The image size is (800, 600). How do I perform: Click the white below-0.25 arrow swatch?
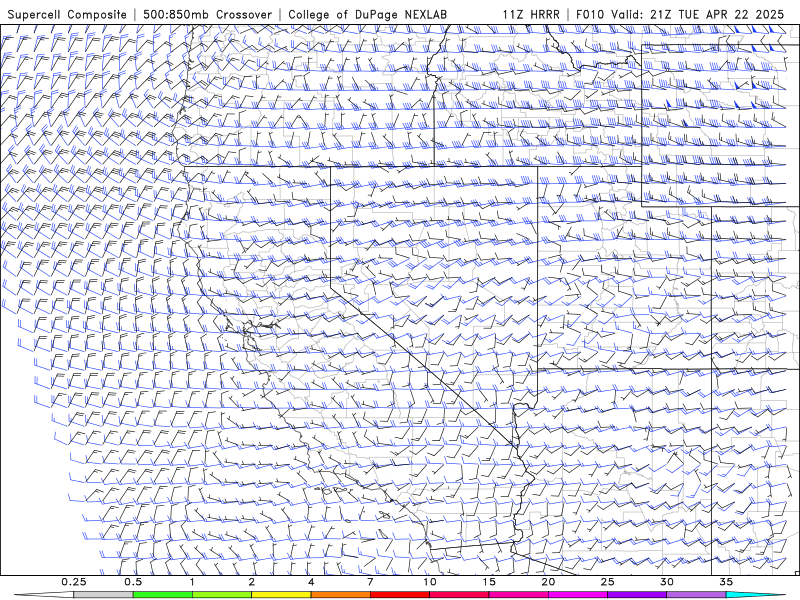tap(44, 595)
